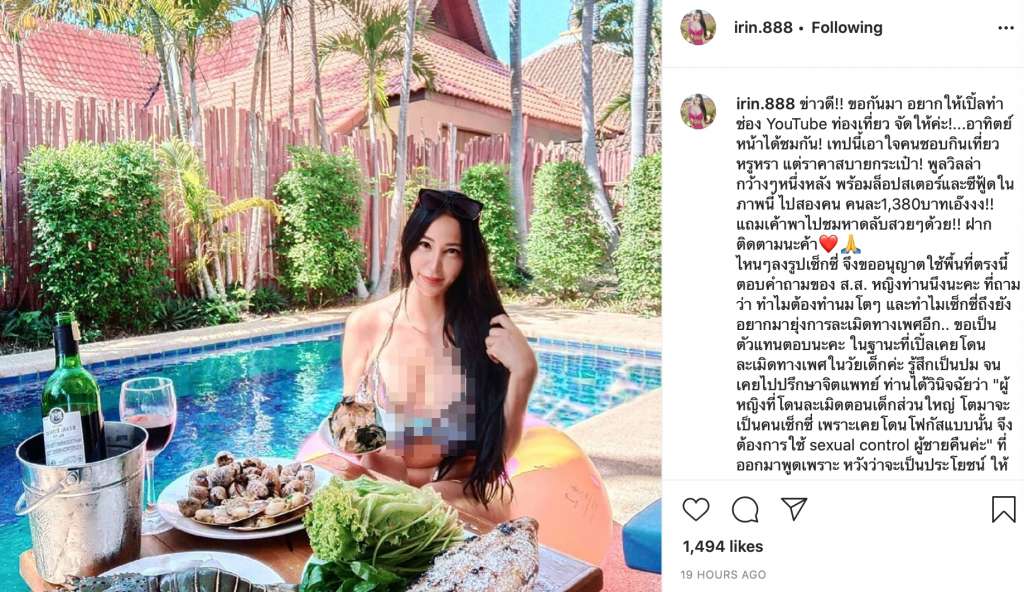Open comments with the speech bubble icon
The image size is (1024, 592).
(x=745, y=509)
